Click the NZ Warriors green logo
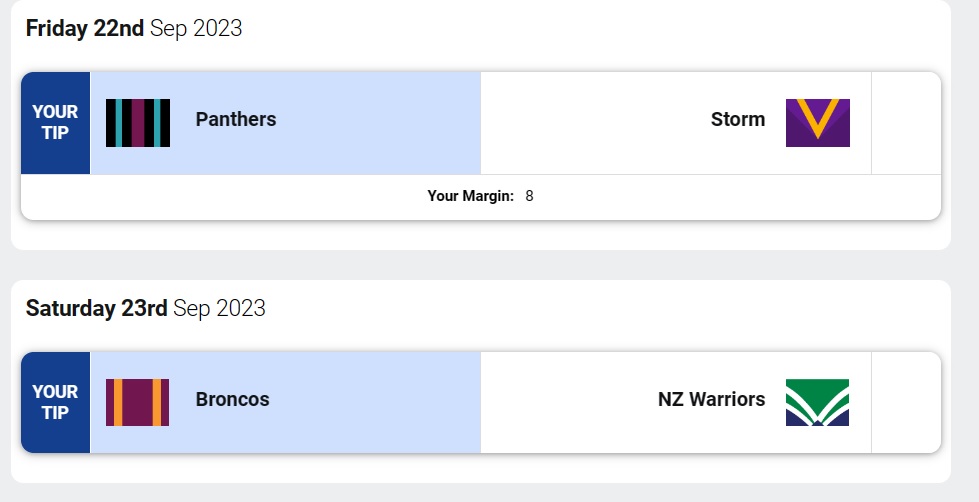The height and width of the screenshot is (502, 979). pos(817,402)
